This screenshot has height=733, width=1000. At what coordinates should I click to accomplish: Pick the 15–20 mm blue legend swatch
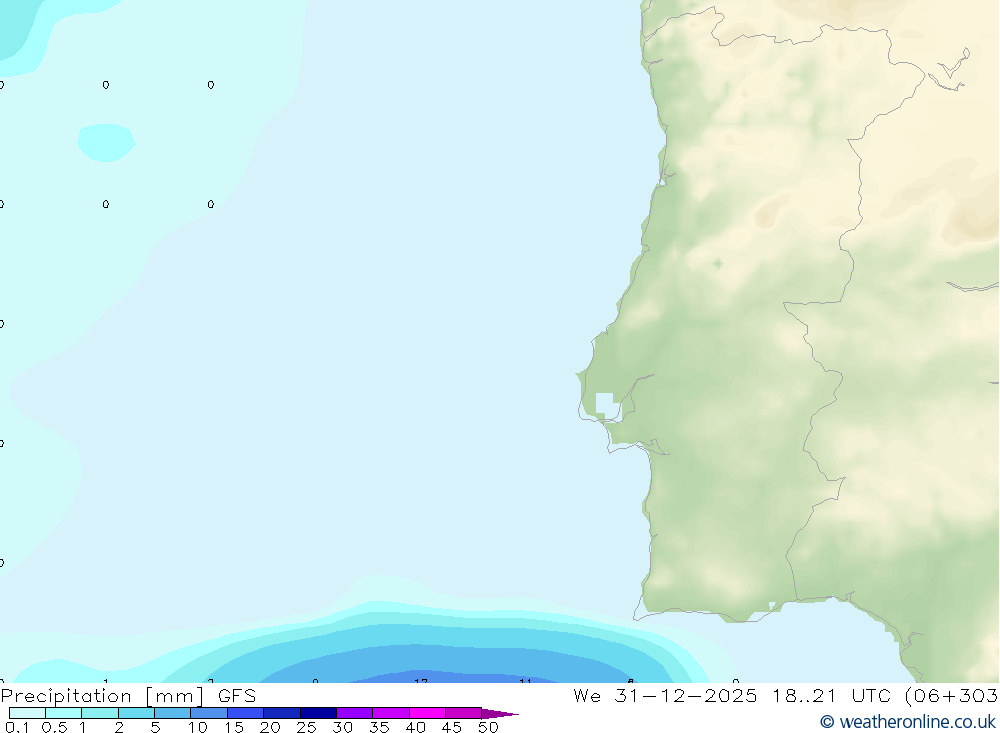(246, 713)
